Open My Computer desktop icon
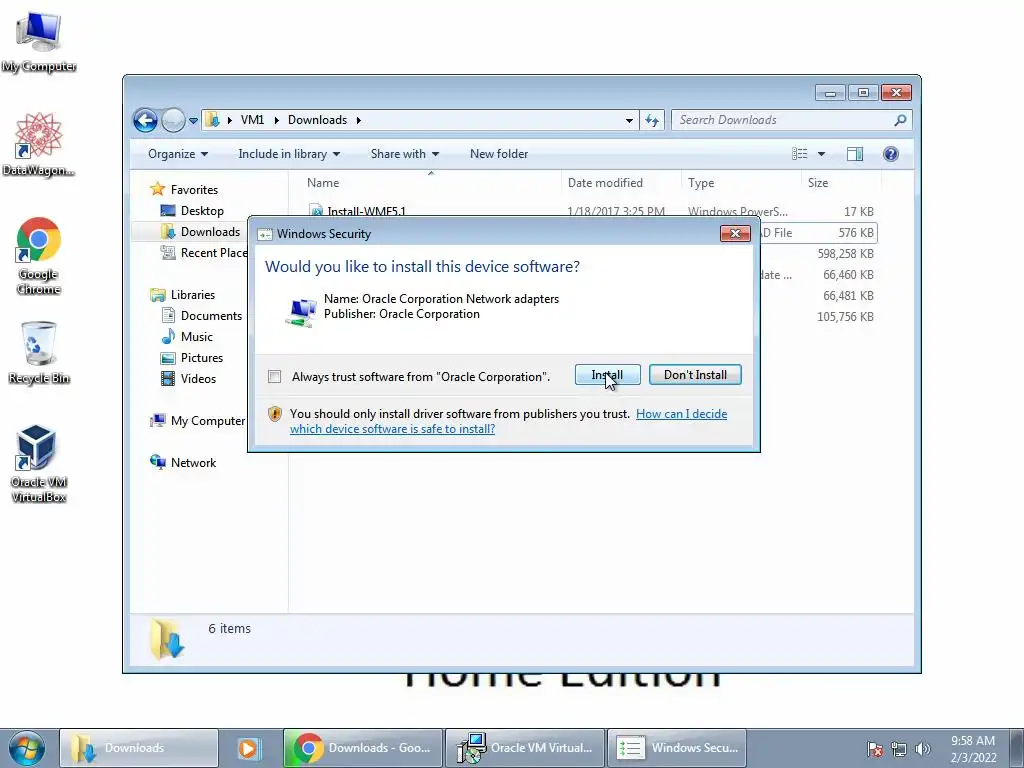1024x768 pixels. [x=39, y=41]
